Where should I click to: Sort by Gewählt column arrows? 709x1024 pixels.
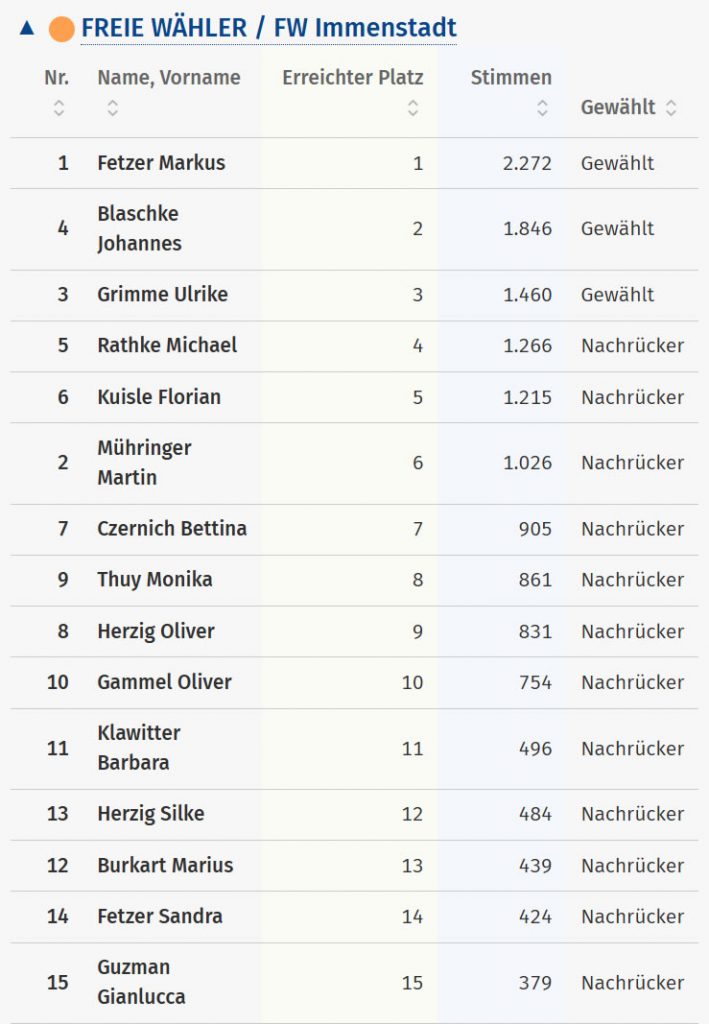pos(671,107)
